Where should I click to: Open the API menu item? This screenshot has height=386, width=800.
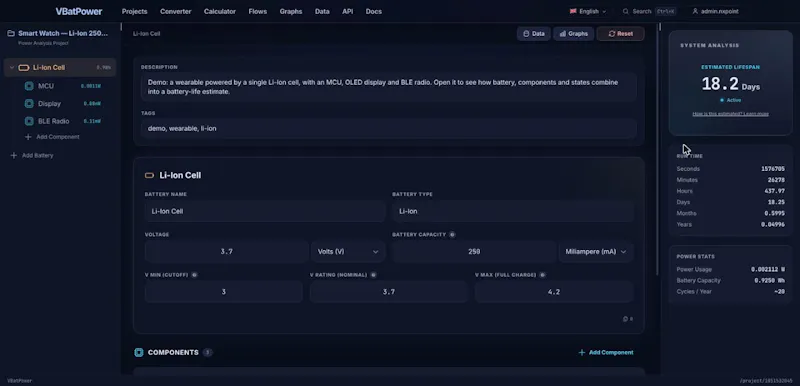[x=347, y=11]
